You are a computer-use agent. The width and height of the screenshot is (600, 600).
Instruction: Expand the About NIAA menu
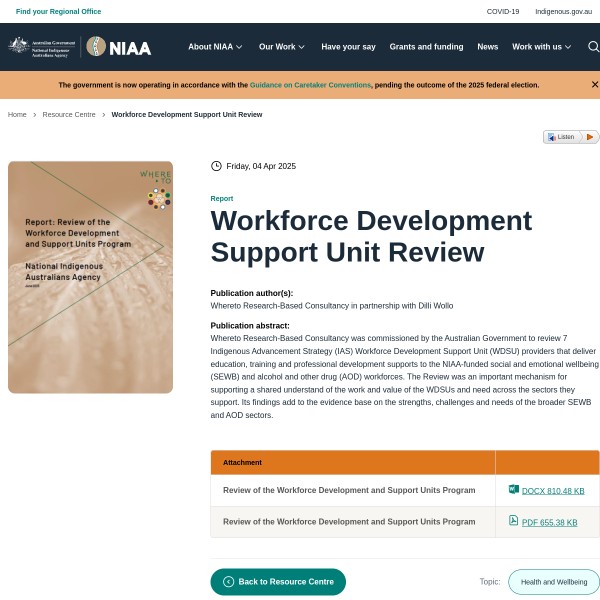click(215, 47)
